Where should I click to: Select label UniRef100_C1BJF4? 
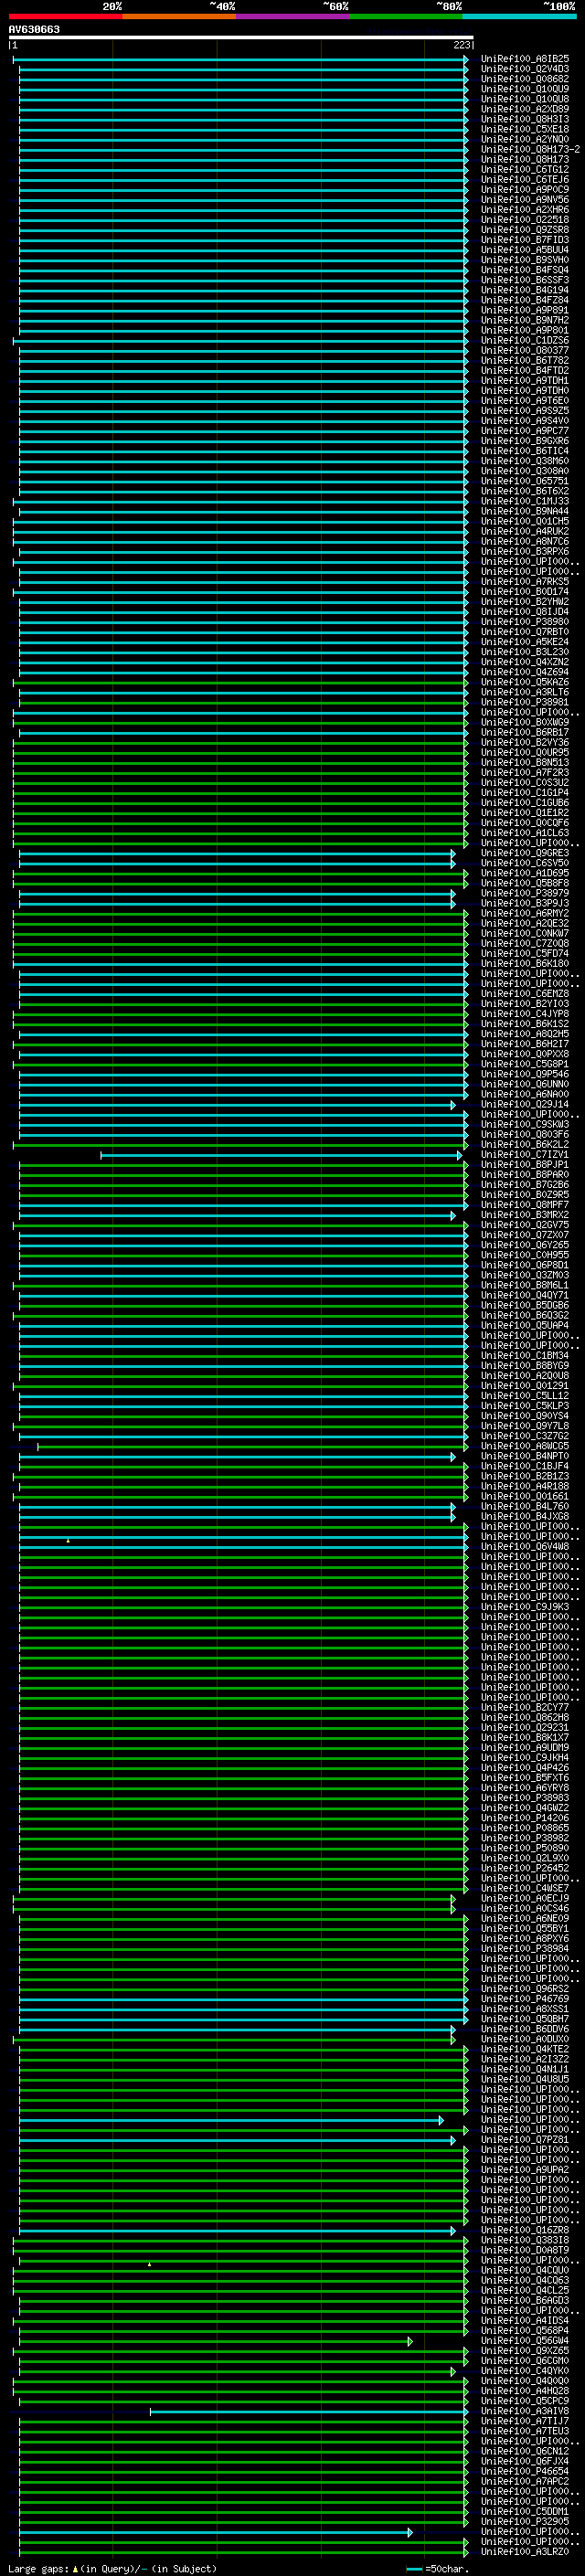[525, 1467]
